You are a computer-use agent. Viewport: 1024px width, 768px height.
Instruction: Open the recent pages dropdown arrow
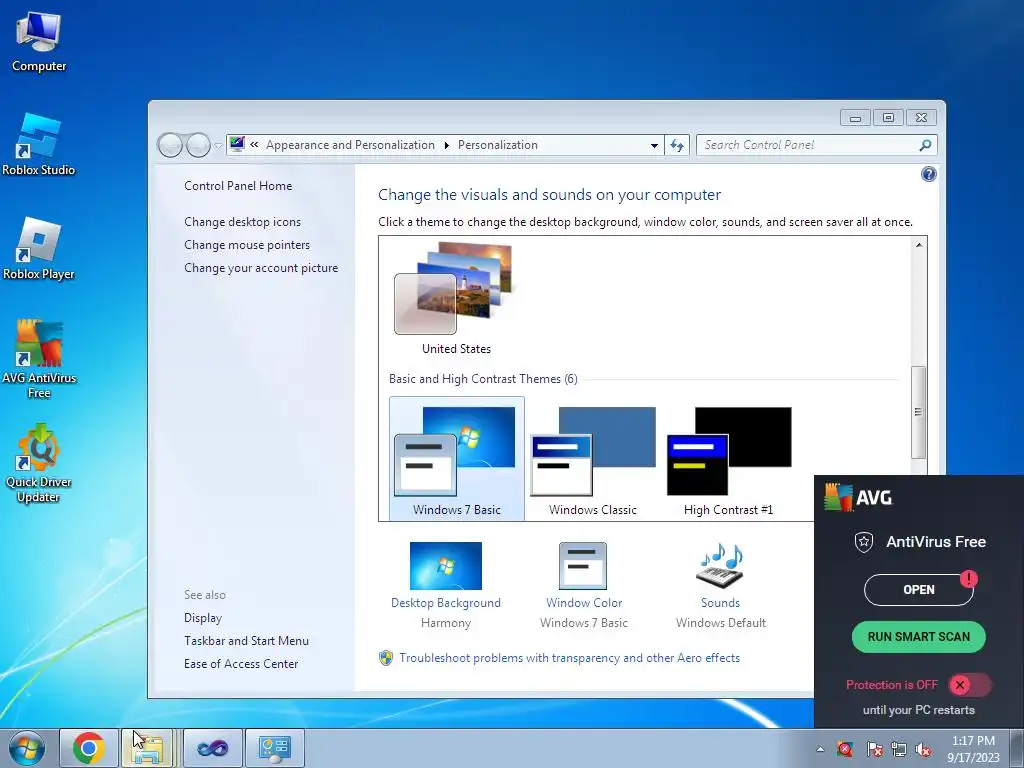point(218,146)
